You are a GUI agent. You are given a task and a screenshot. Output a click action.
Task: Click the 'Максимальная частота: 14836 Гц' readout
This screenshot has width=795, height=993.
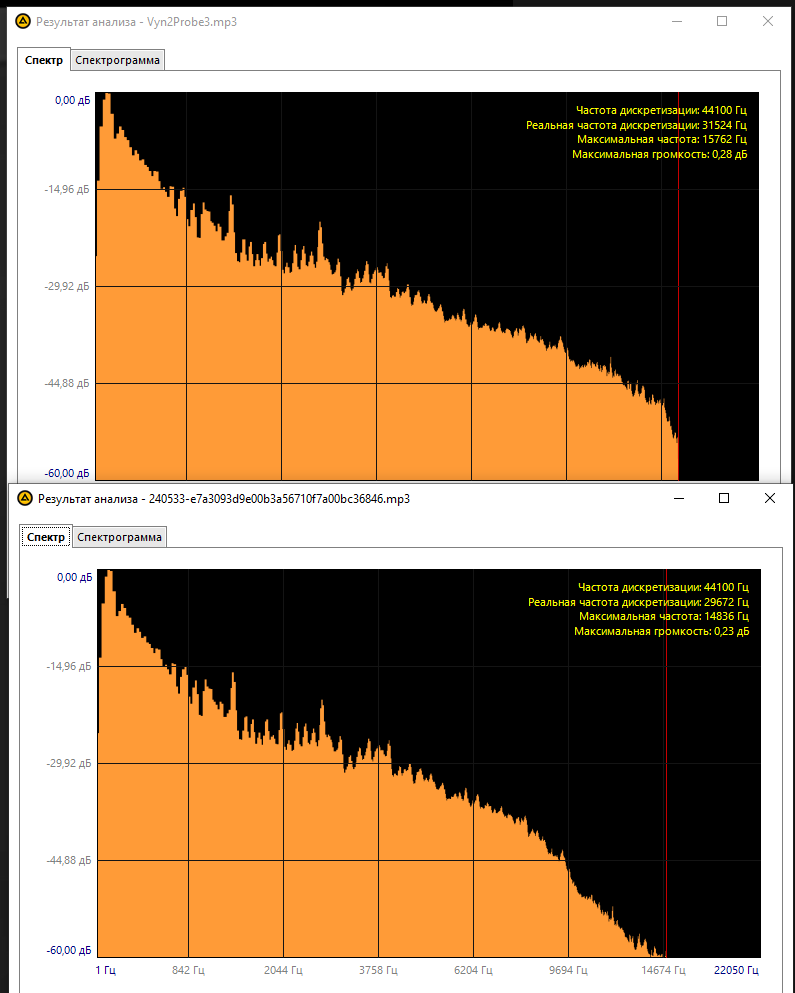[664, 616]
